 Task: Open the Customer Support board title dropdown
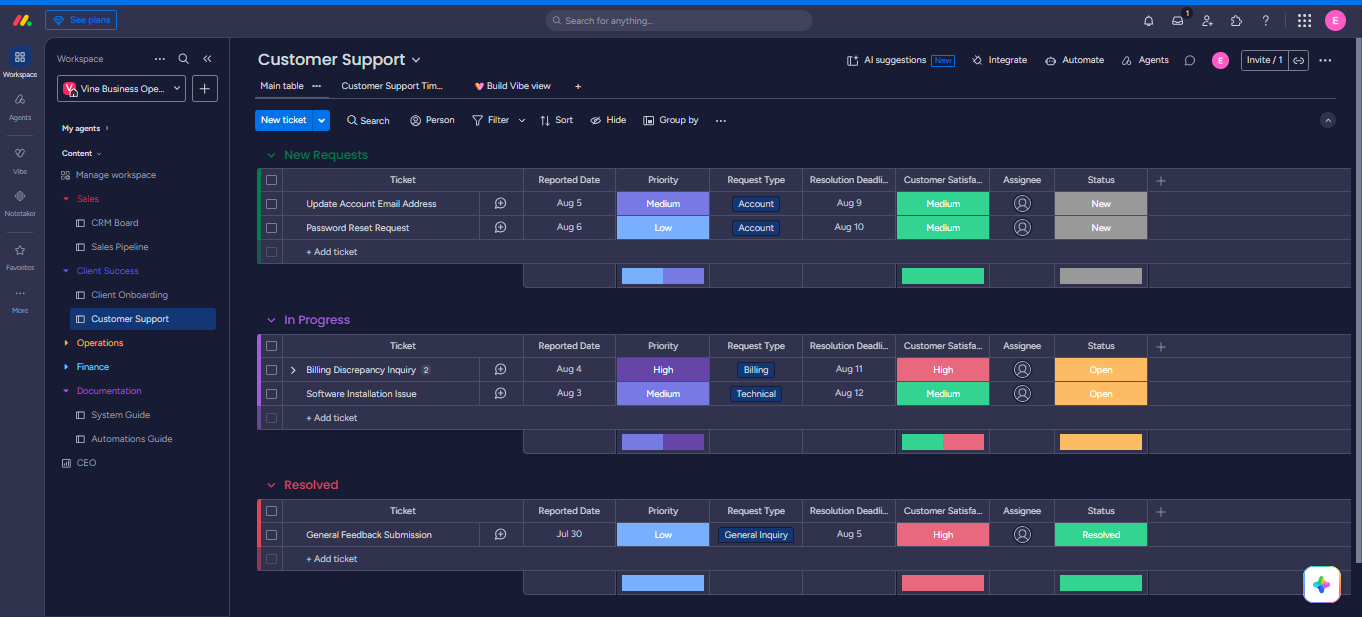[416, 60]
